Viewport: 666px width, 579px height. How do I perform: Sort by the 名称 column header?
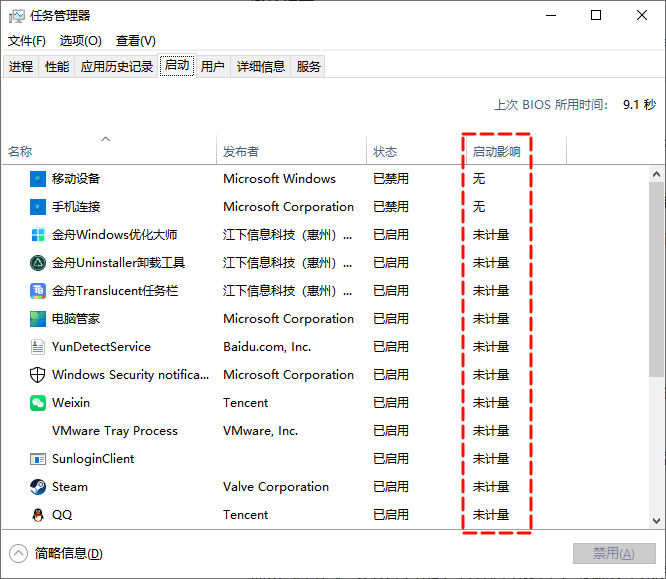point(109,149)
